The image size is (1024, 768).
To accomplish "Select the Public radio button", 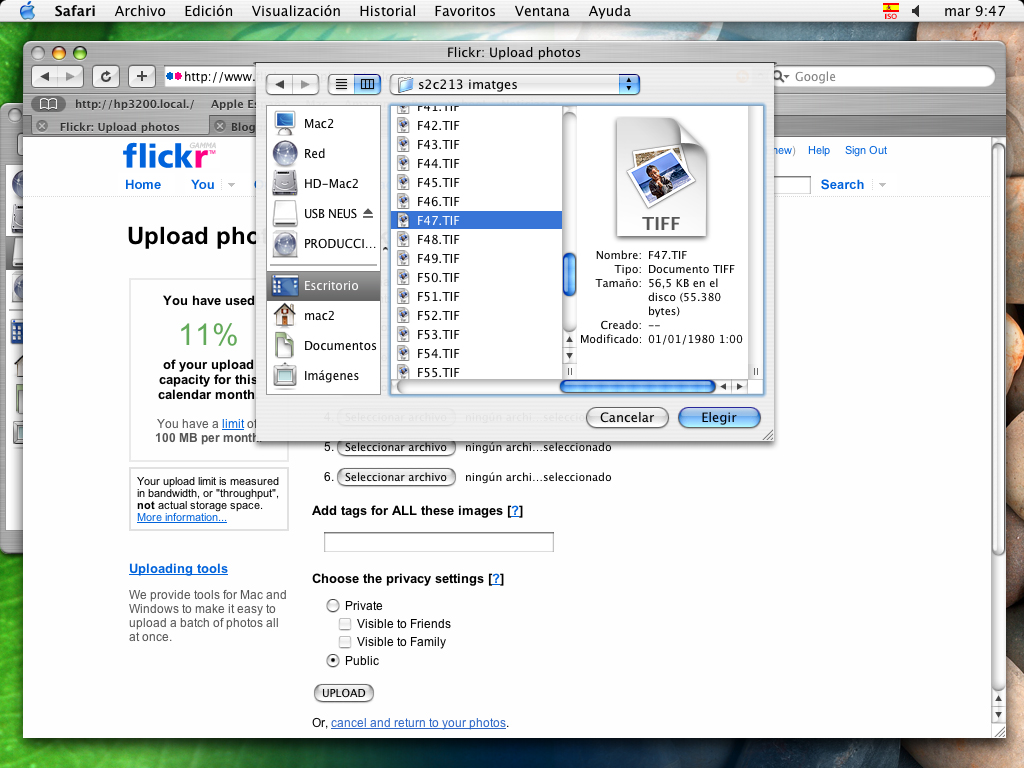I will tap(333, 660).
